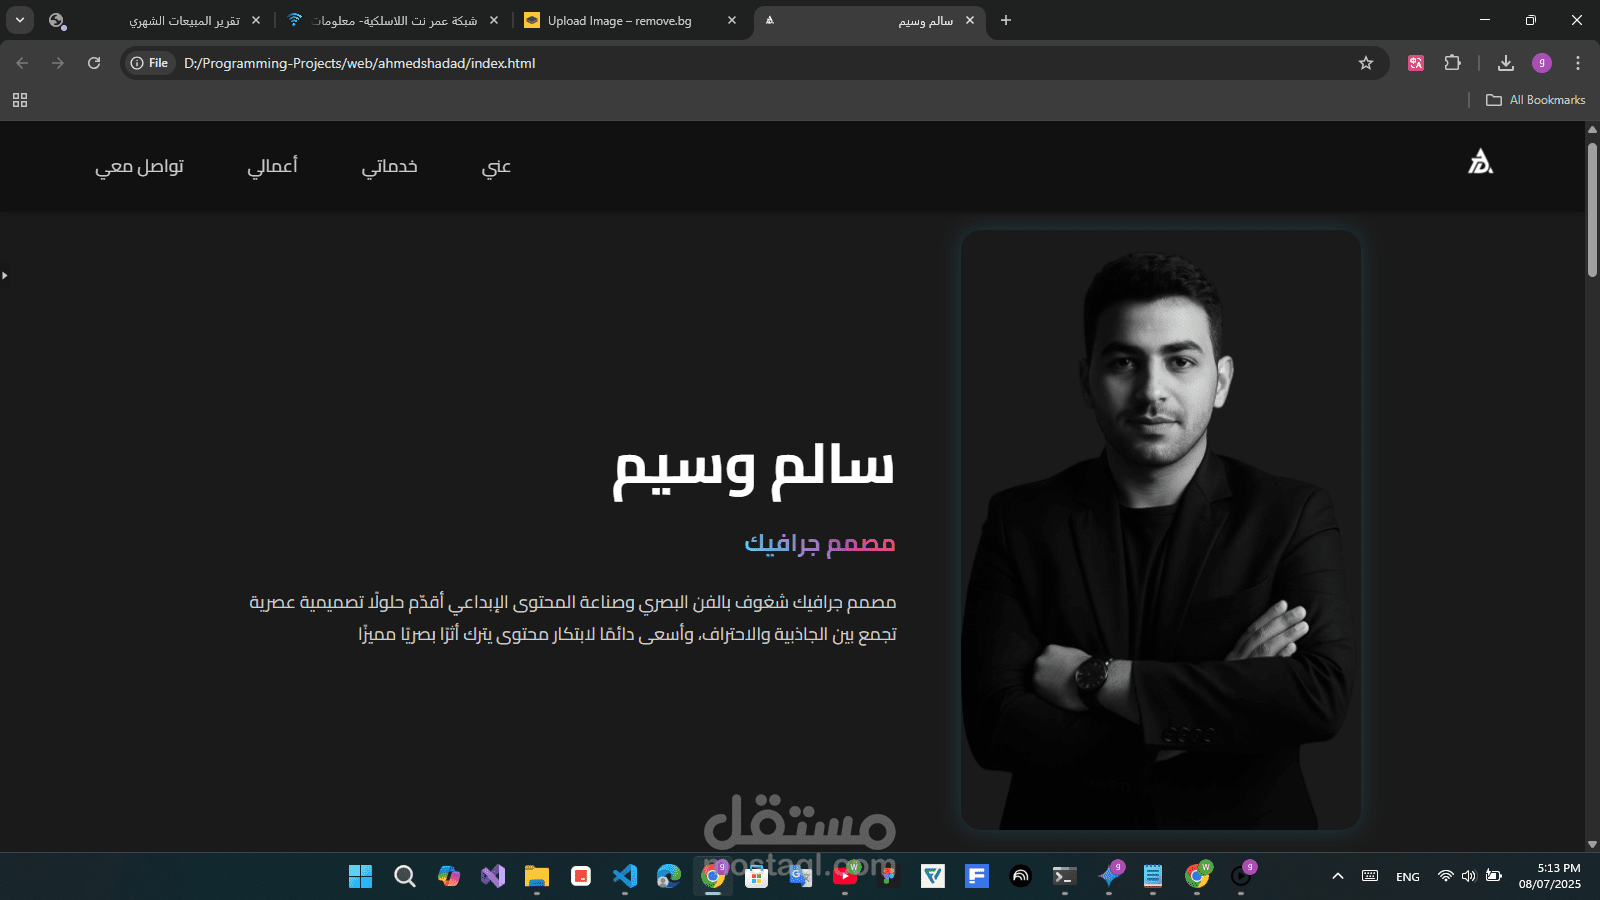Close the سالم وسيم tab
Viewport: 1600px width, 900px height.
(x=970, y=20)
